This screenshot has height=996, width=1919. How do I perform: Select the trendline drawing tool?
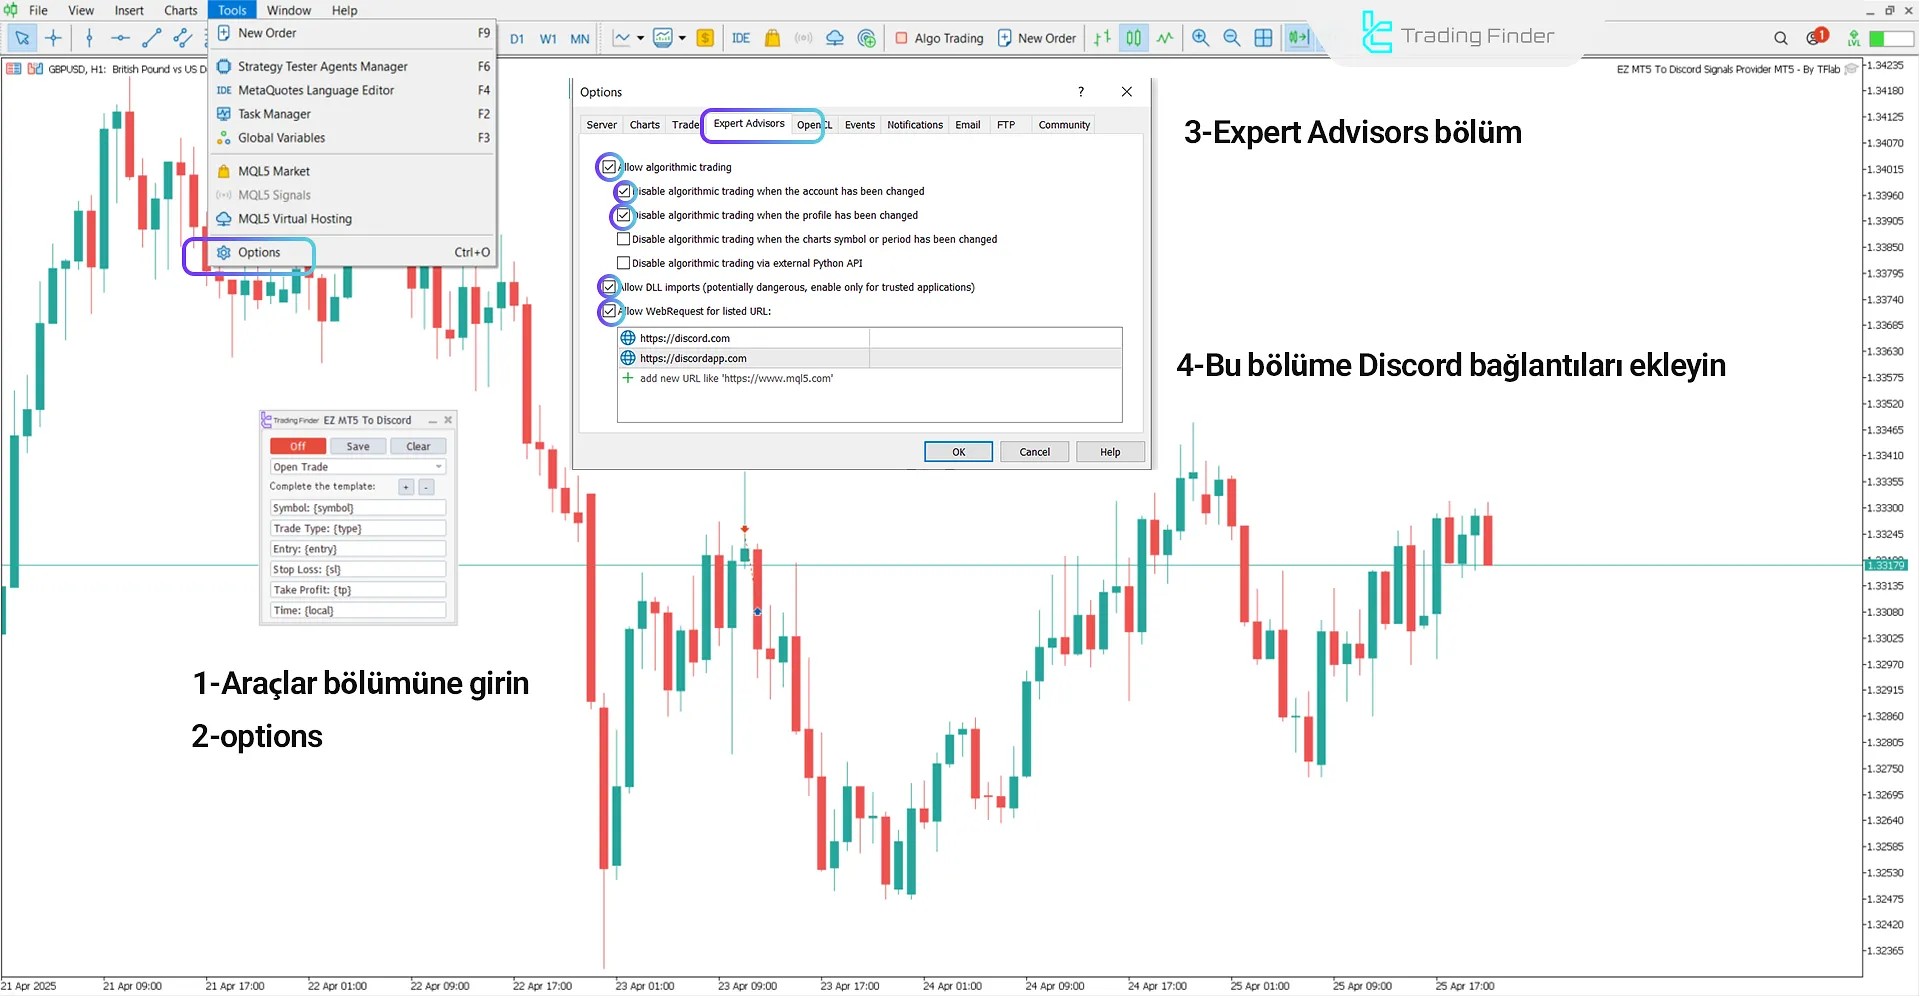pos(152,38)
